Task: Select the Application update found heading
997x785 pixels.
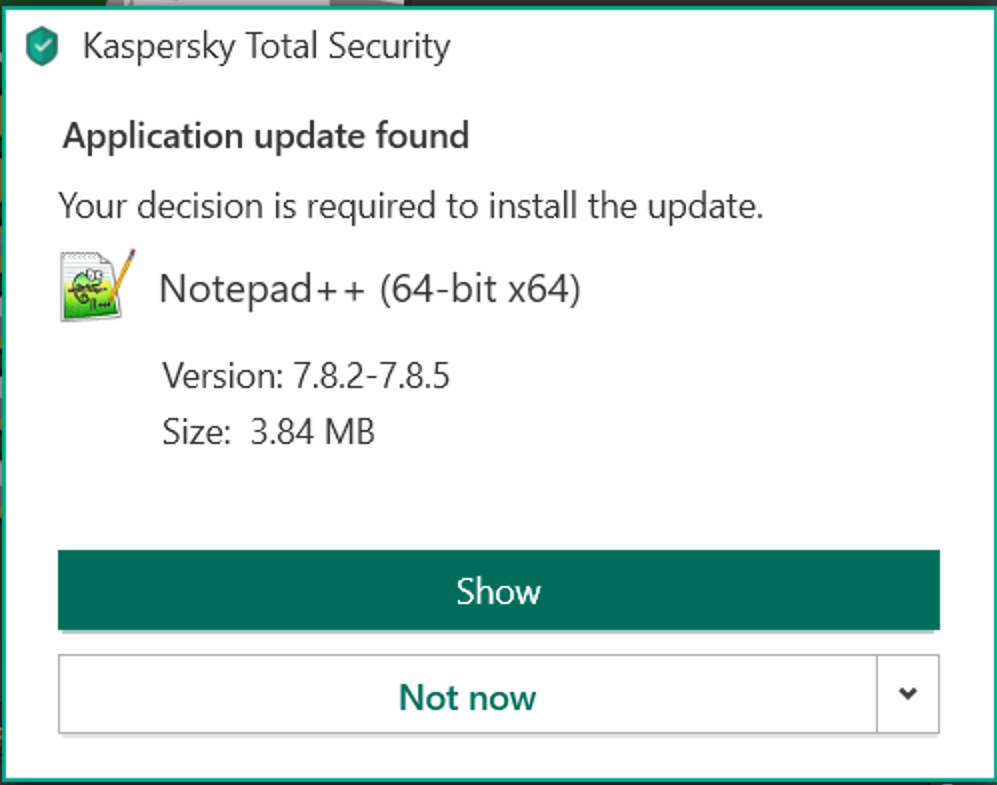Action: 266,135
